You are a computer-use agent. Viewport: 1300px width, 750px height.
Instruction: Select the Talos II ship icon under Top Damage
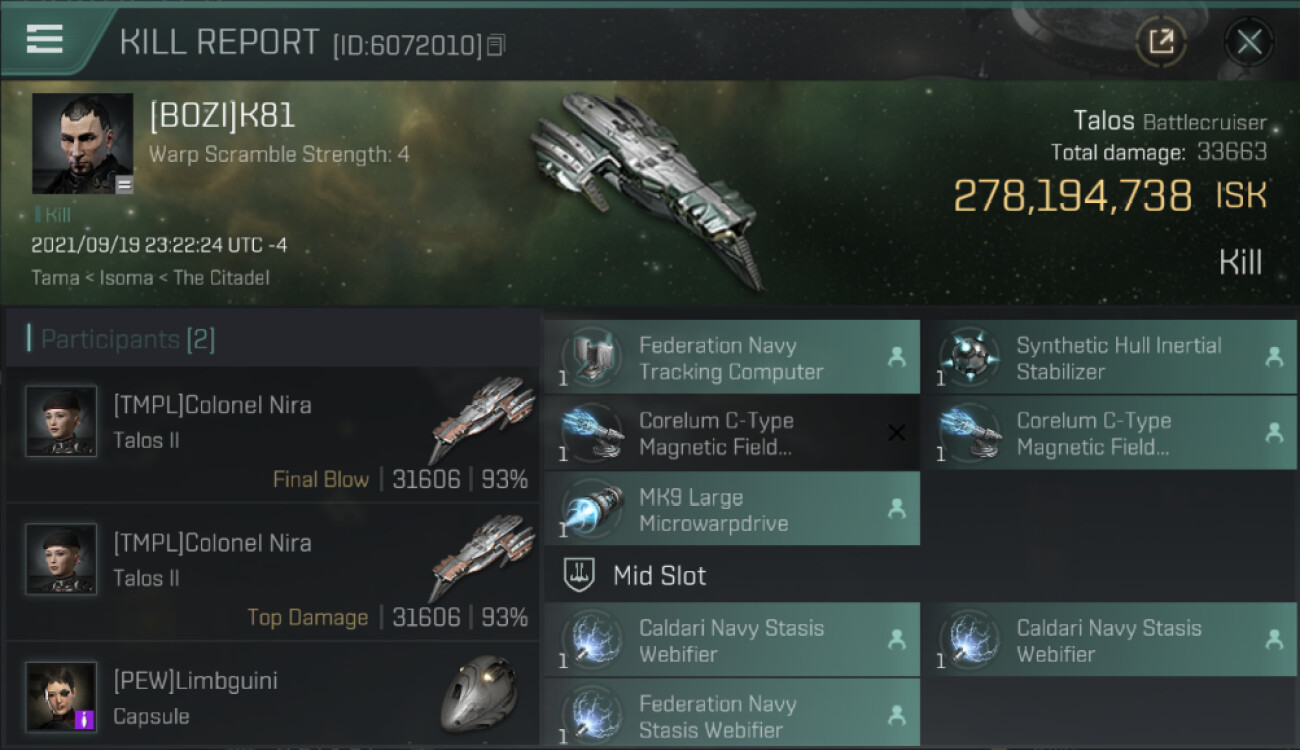481,557
